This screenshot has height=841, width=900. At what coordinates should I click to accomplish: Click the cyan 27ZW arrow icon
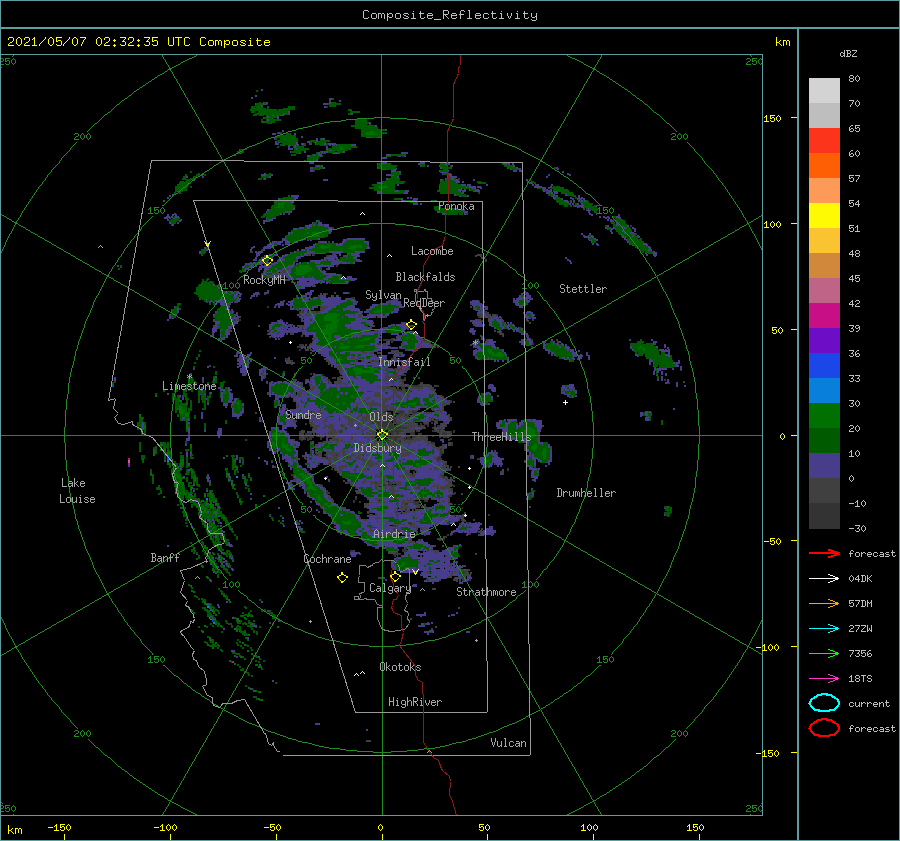click(824, 629)
